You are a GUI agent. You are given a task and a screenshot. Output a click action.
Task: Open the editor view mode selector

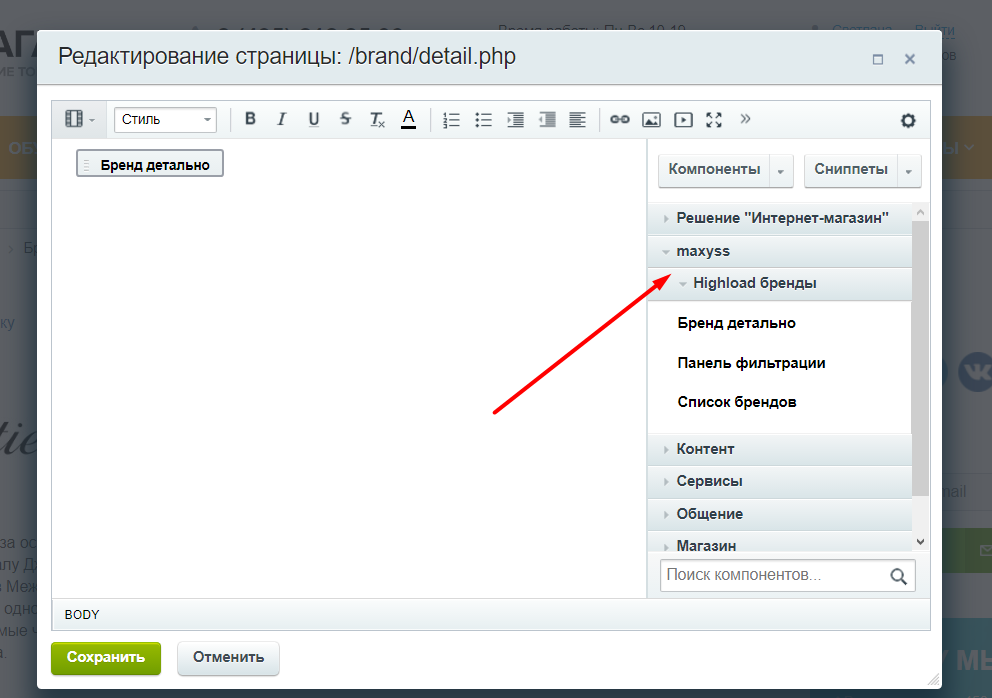[79, 119]
